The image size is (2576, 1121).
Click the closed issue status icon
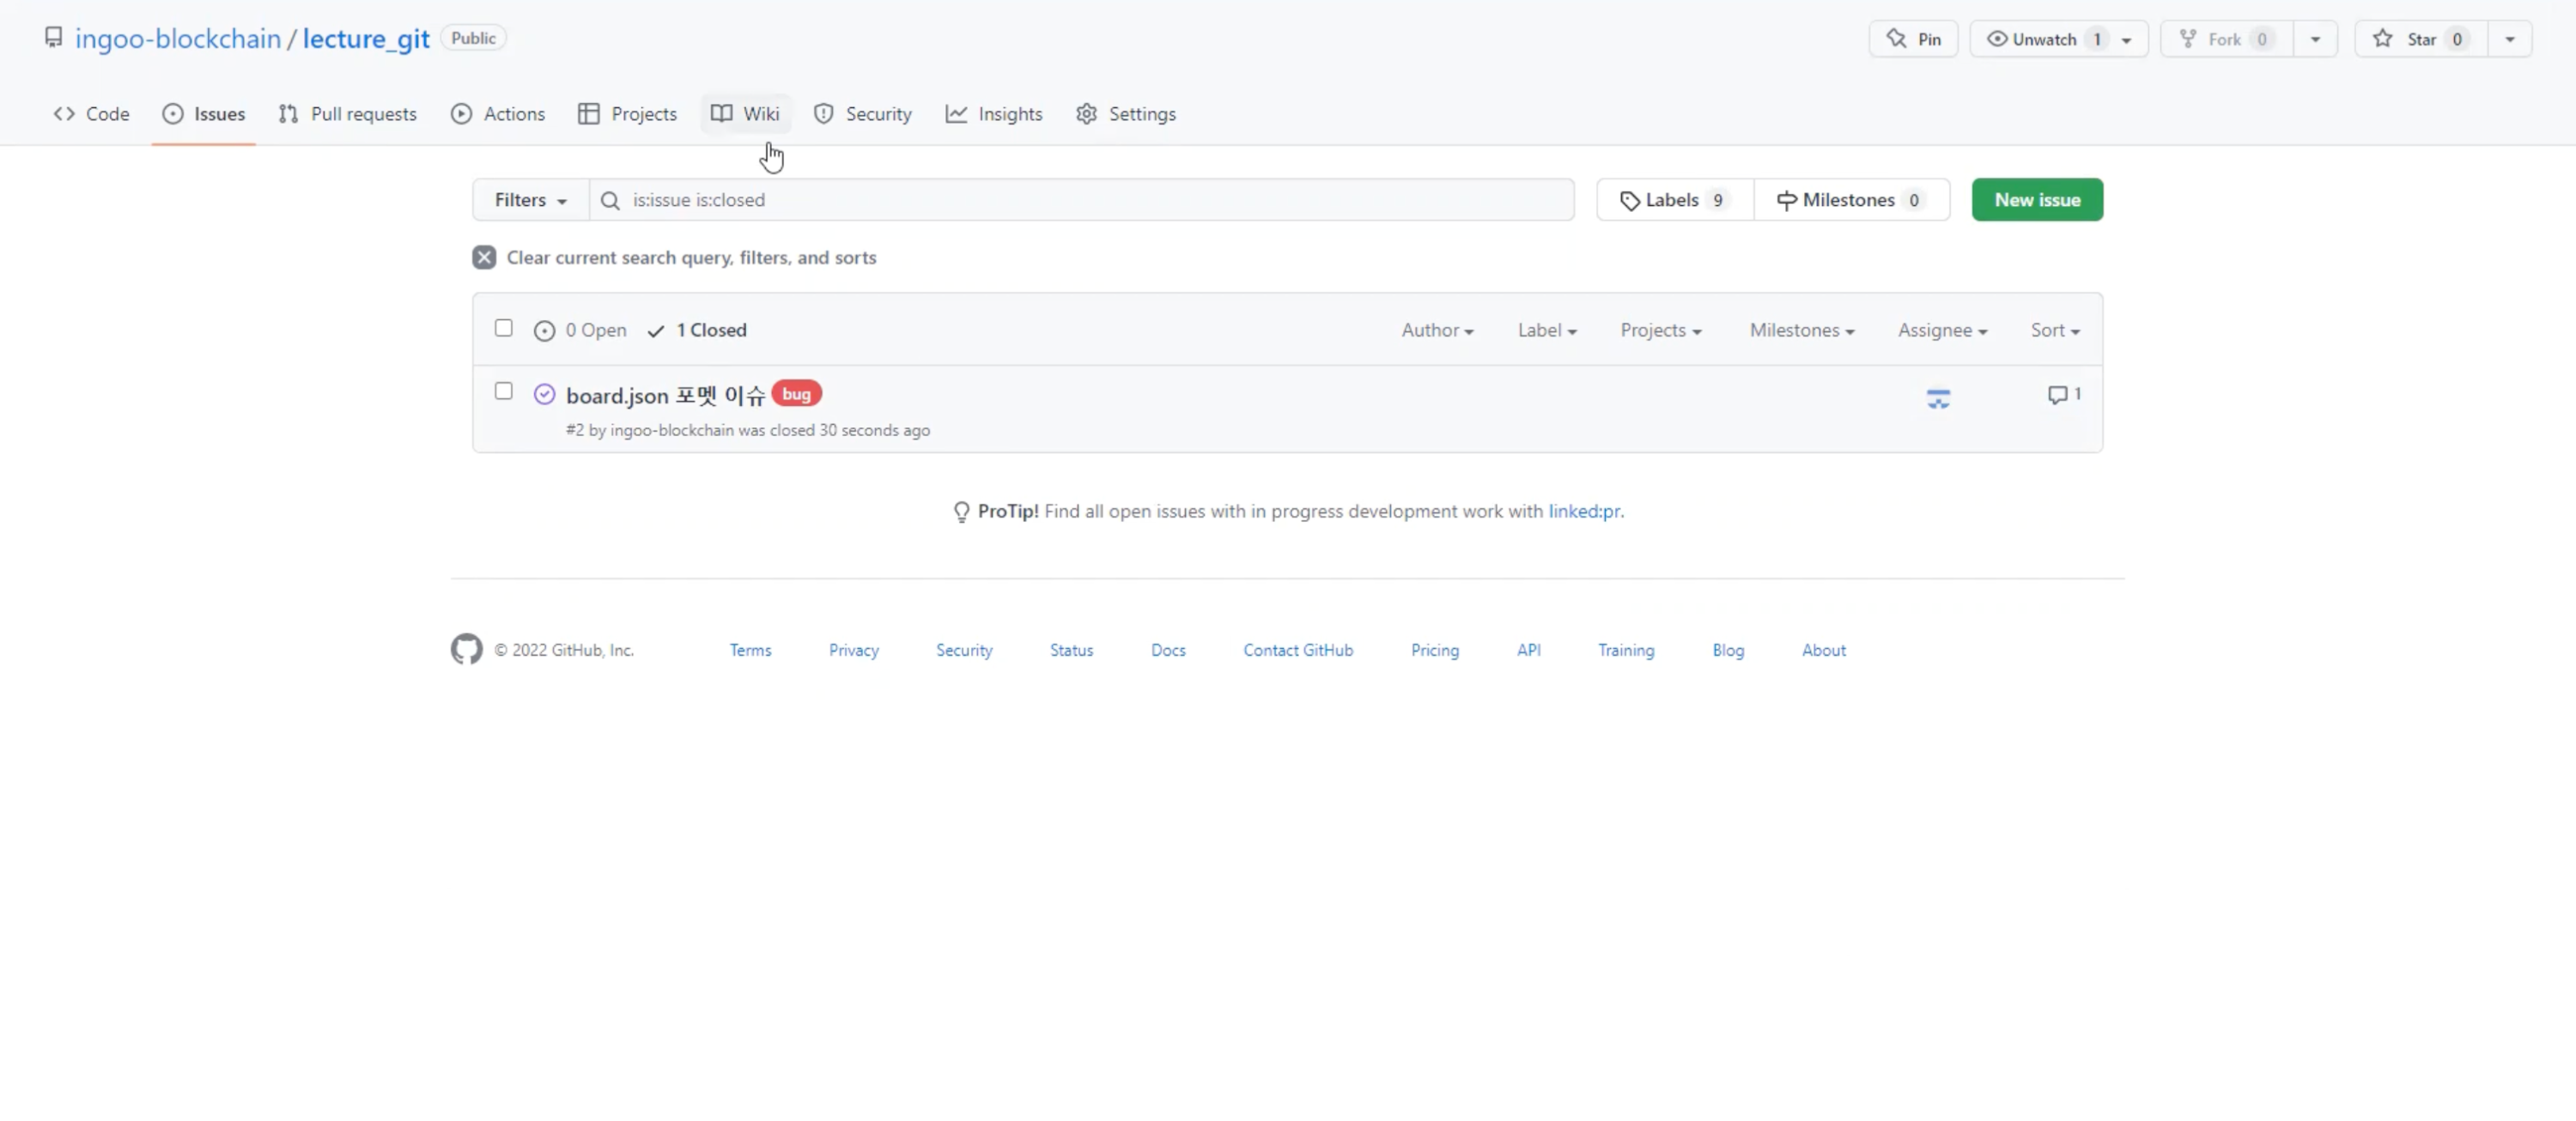click(544, 394)
